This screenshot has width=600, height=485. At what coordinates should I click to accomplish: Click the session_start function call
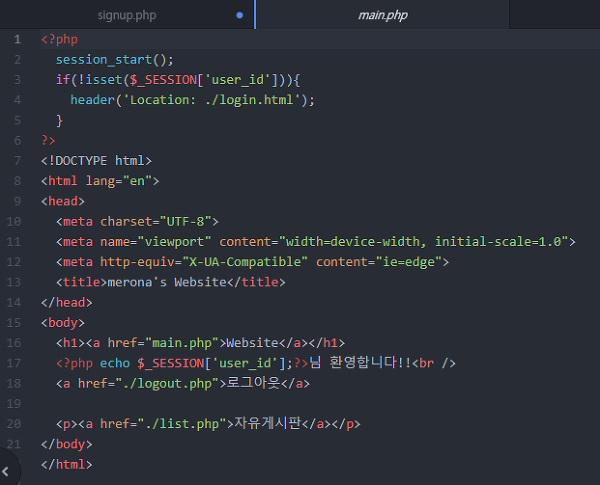(x=104, y=60)
